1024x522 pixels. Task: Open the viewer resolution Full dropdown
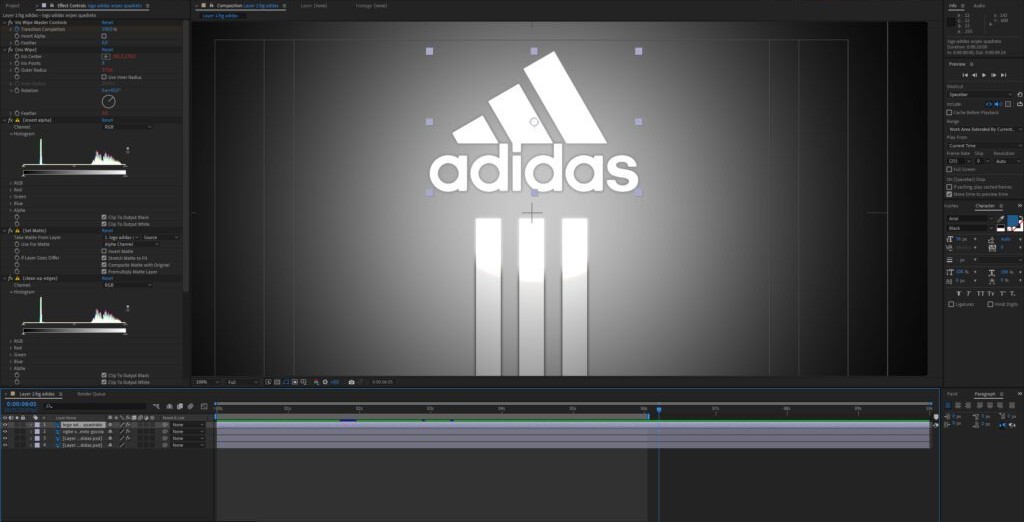tap(242, 382)
